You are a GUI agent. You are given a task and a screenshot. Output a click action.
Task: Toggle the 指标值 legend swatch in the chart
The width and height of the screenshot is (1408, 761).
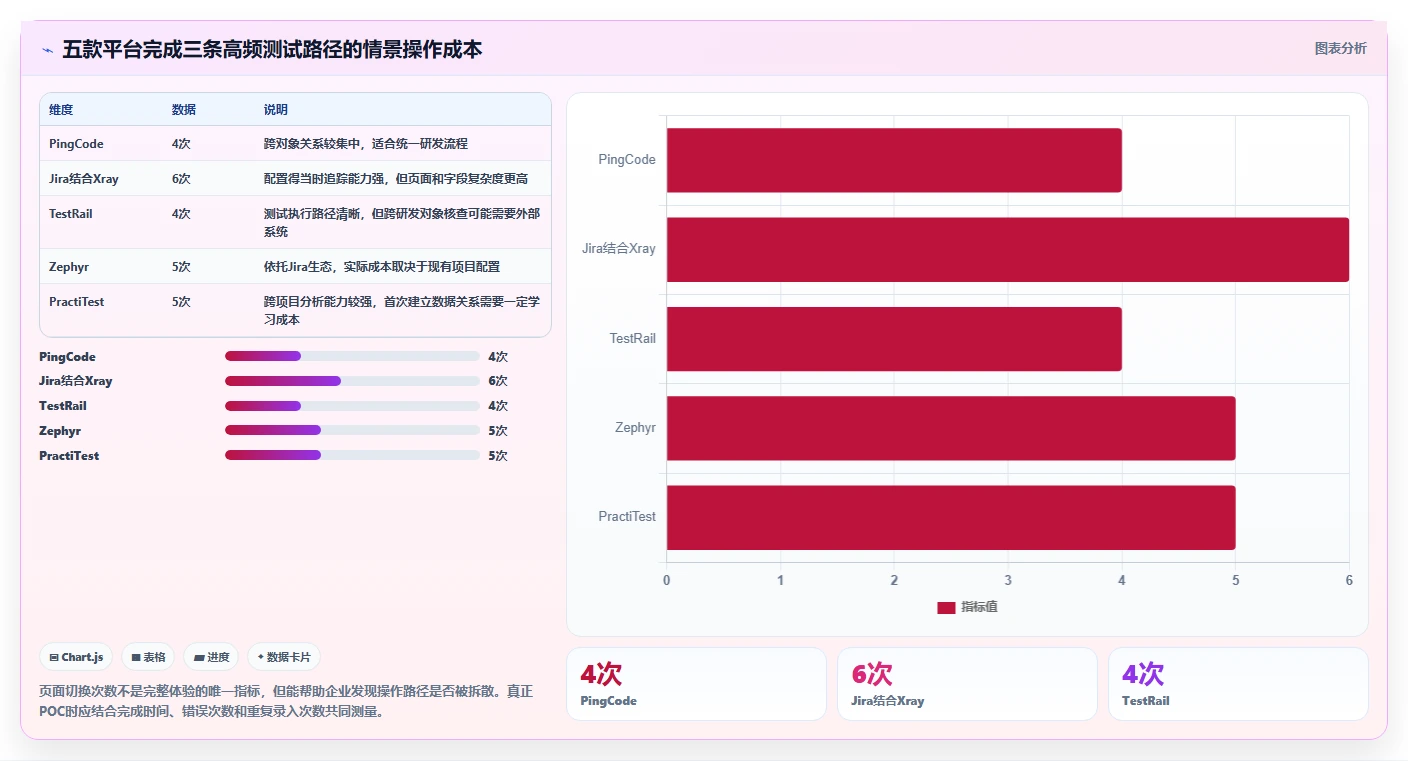(946, 608)
